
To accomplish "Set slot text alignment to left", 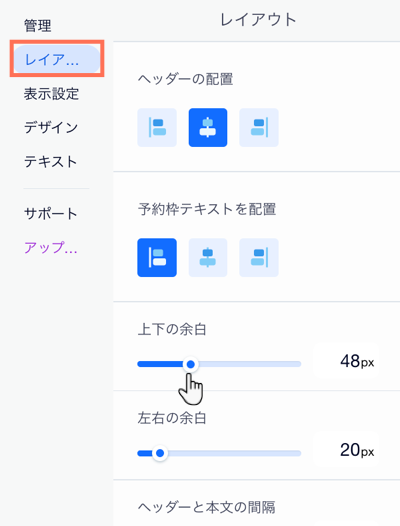I will (x=157, y=258).
